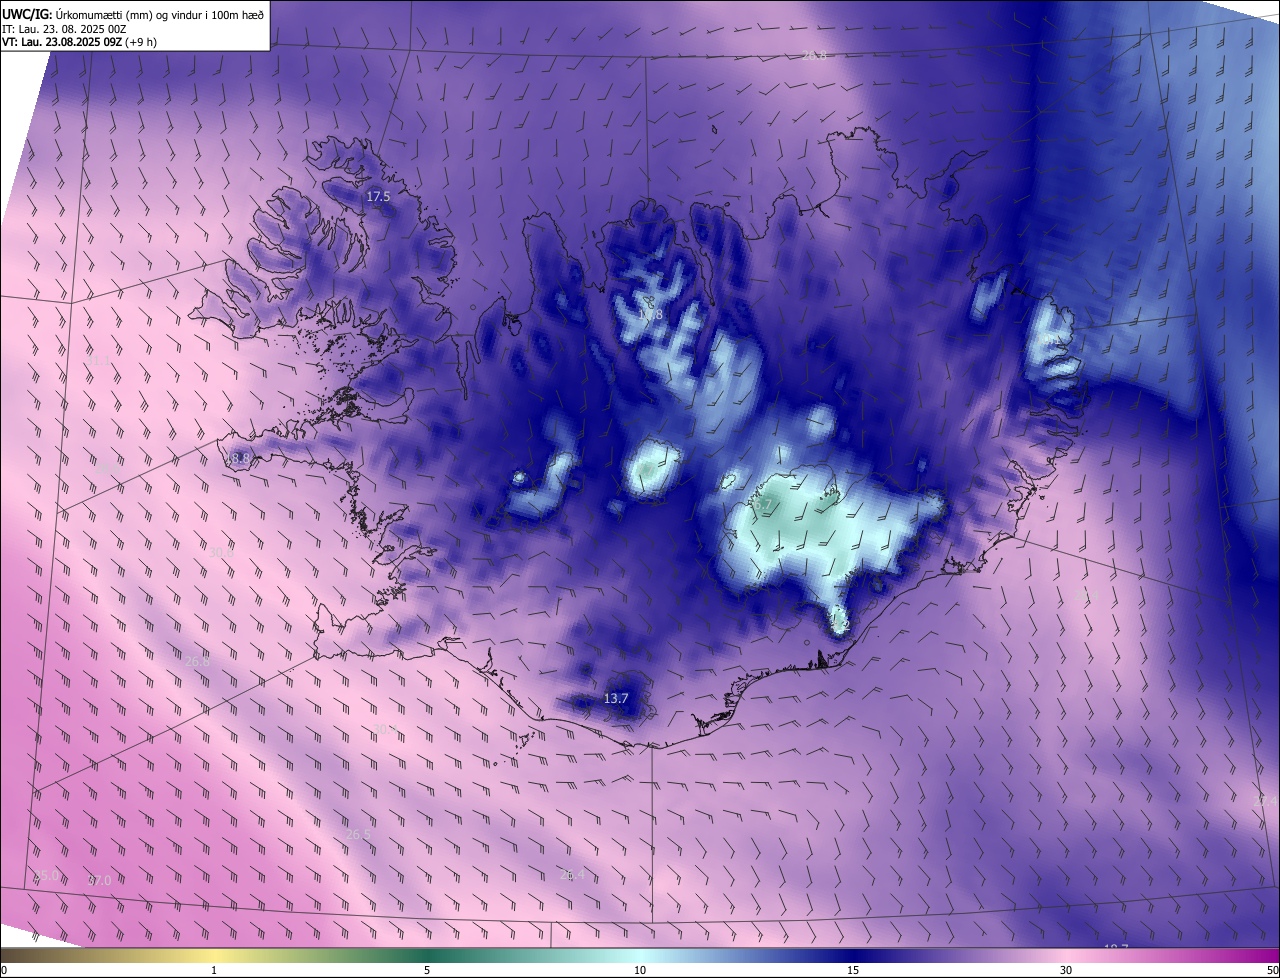The image size is (1280, 978).
Task: Click the 15 tick label on the color scale
Action: (853, 970)
